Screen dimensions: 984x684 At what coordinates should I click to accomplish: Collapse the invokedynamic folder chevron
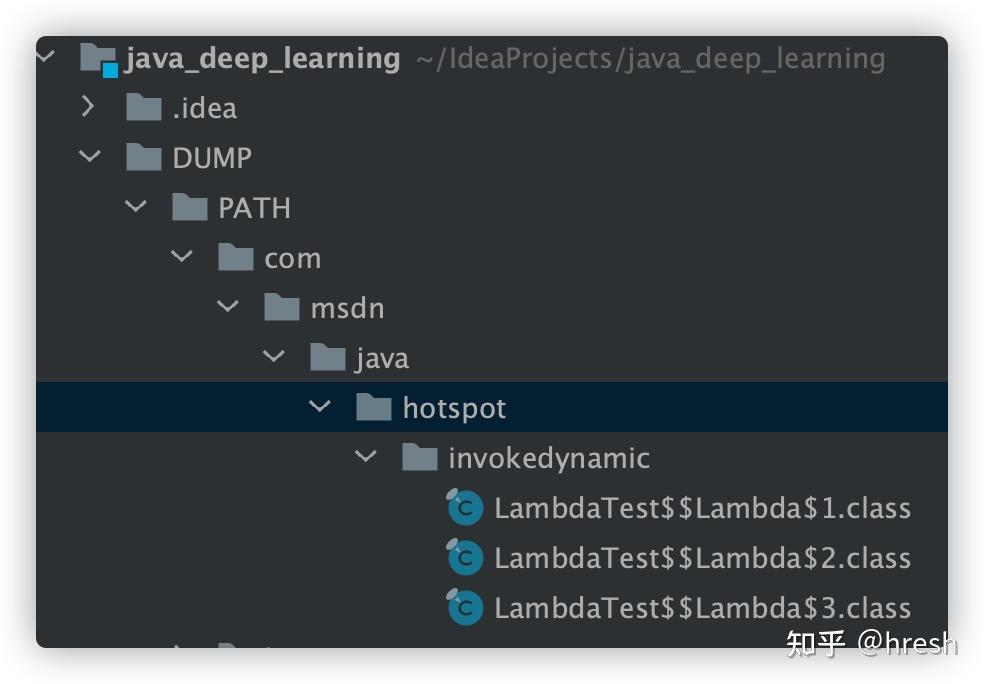tap(366, 457)
